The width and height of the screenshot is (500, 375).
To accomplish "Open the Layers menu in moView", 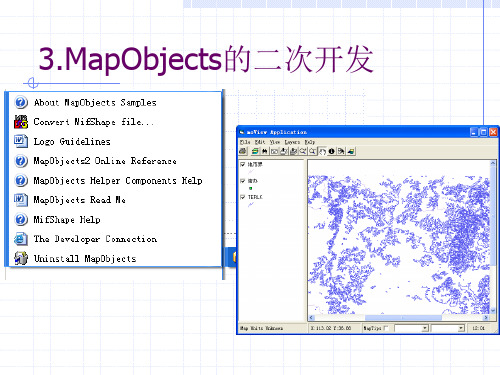I will point(292,142).
